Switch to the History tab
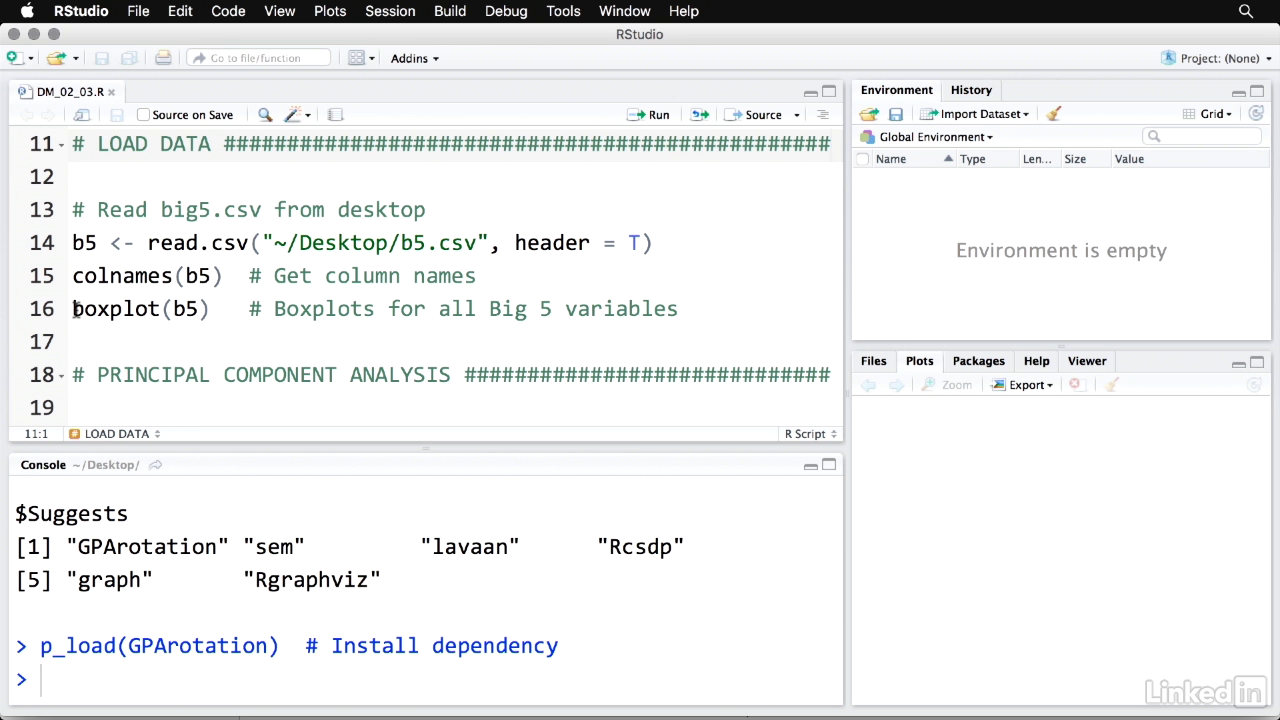This screenshot has height=720, width=1280. [970, 90]
